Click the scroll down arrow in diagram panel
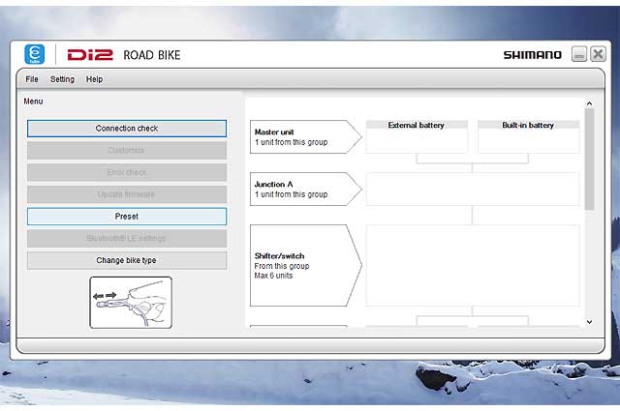The image size is (620, 411). click(588, 321)
